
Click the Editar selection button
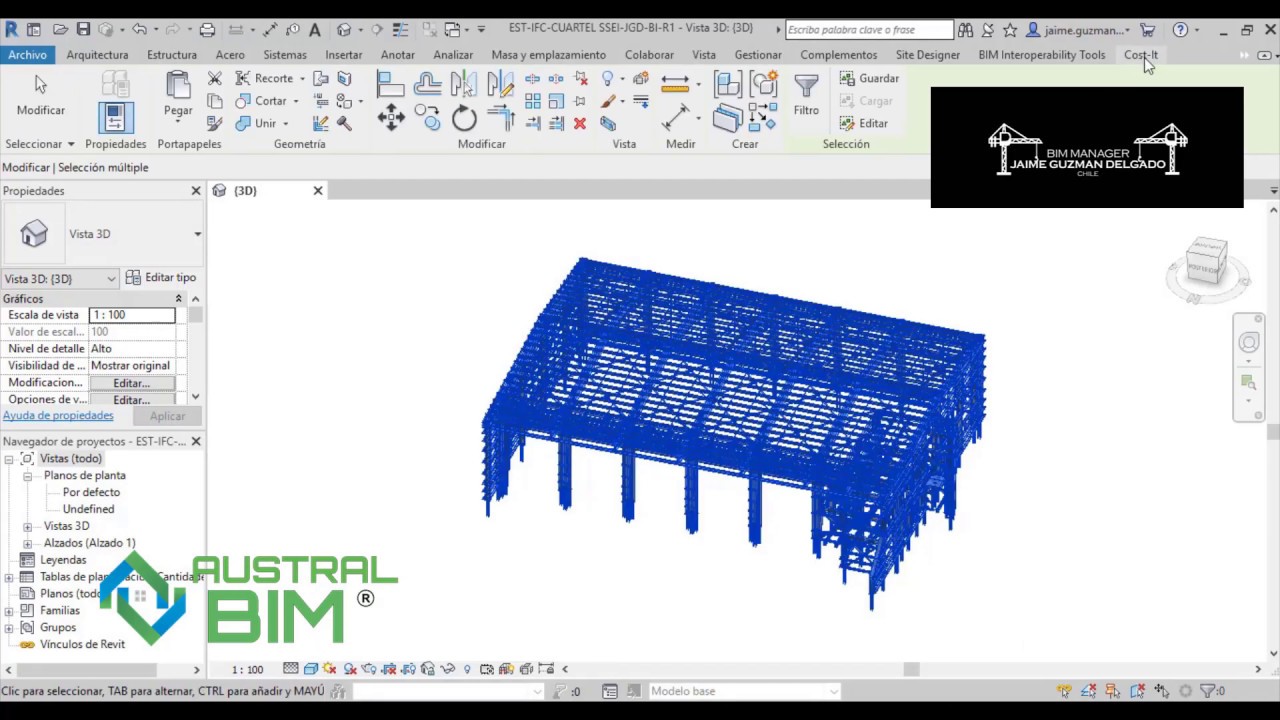[864, 124]
